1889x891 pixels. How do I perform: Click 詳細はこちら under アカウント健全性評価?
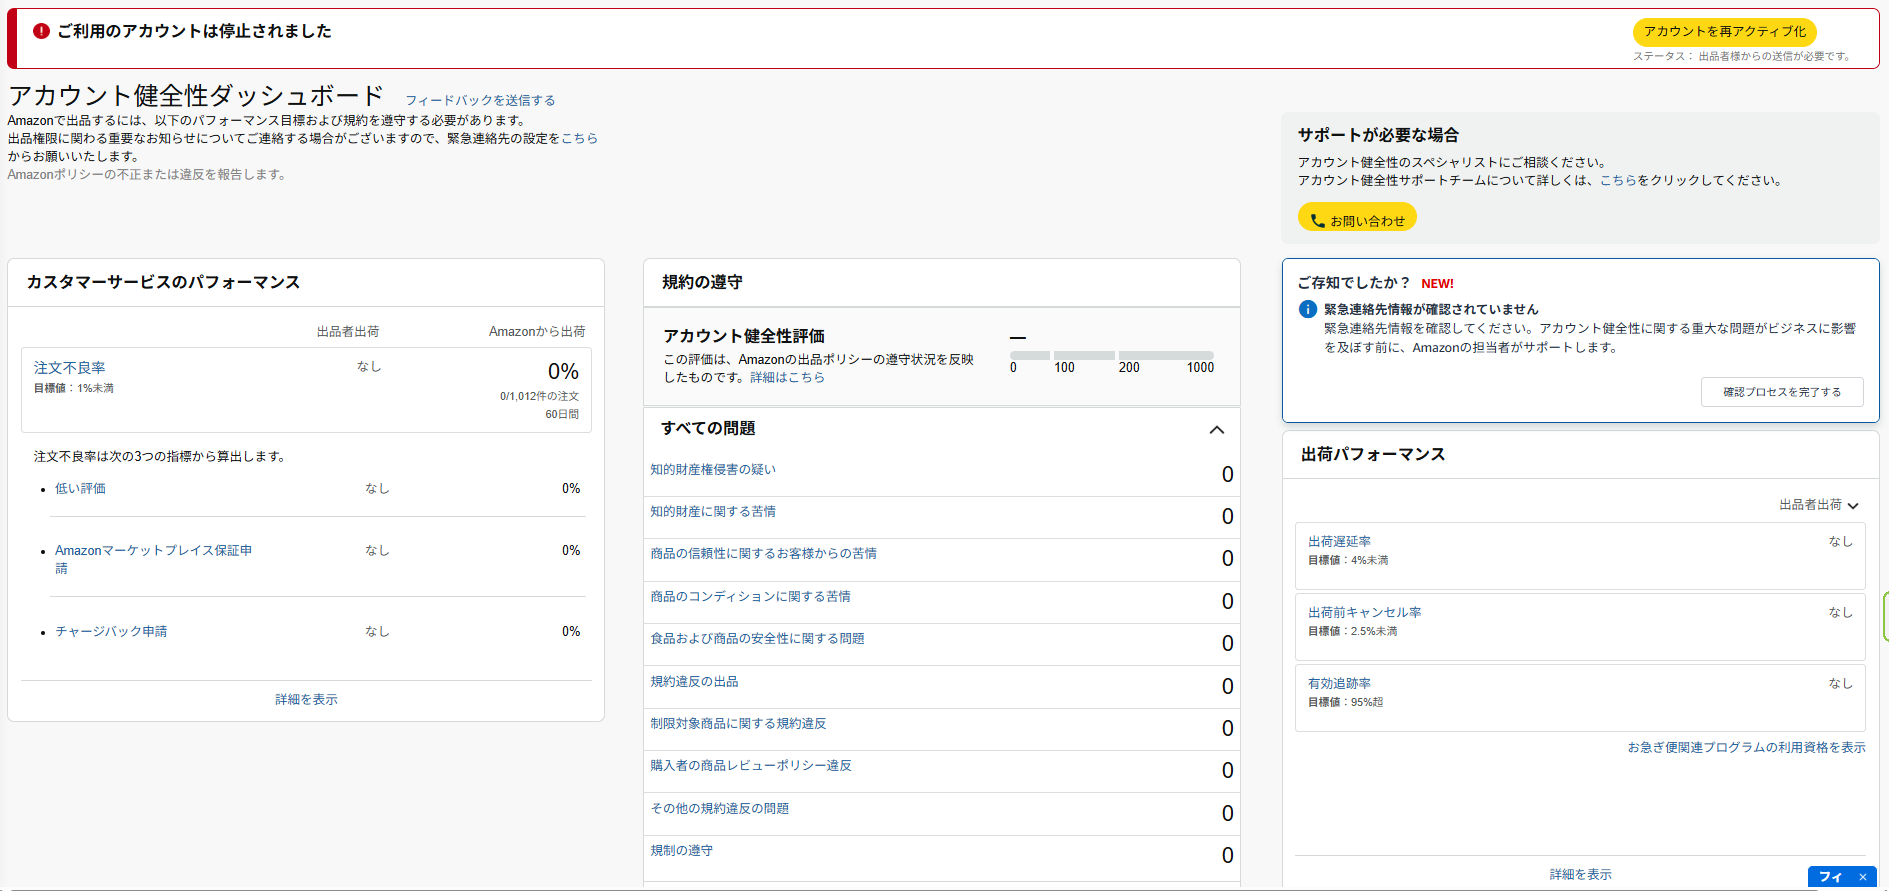point(787,377)
